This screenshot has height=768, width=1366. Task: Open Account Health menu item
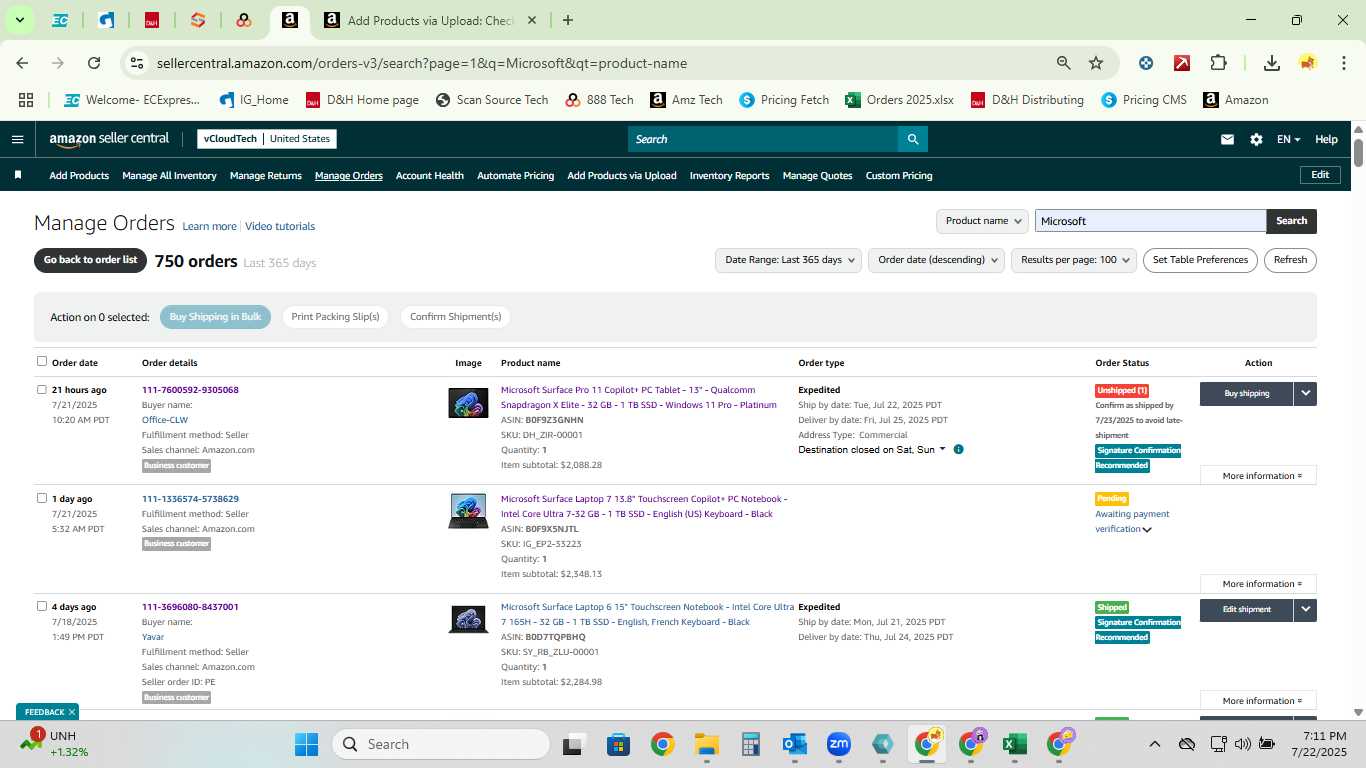[430, 175]
